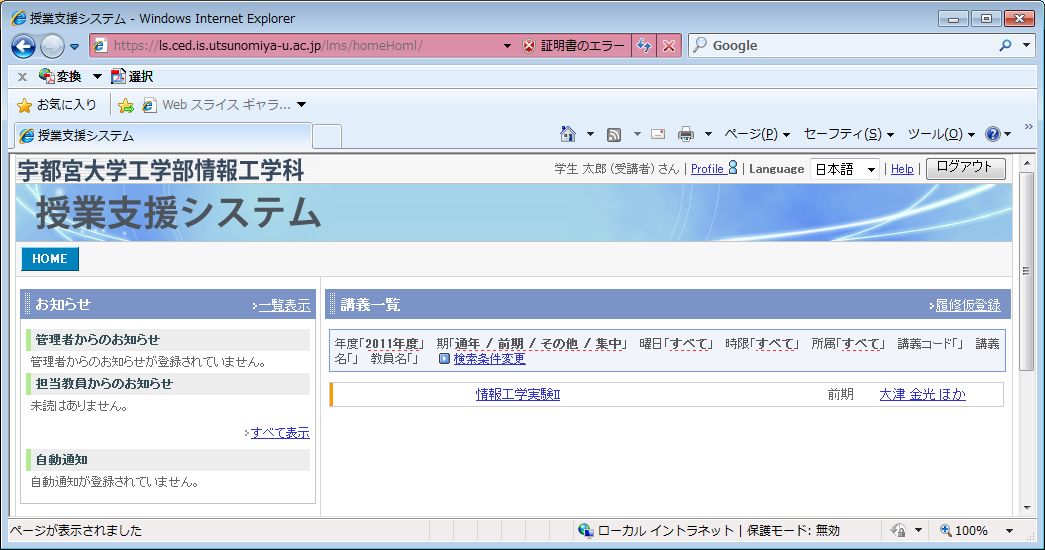This screenshot has width=1045, height=550.
Task: Expand the zoom level 100% dropdown
Action: (x=1009, y=531)
